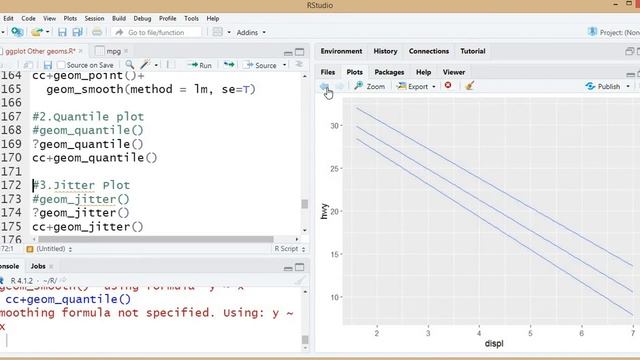
Task: Expand the Source options dropdown arrow
Action: click(284, 65)
